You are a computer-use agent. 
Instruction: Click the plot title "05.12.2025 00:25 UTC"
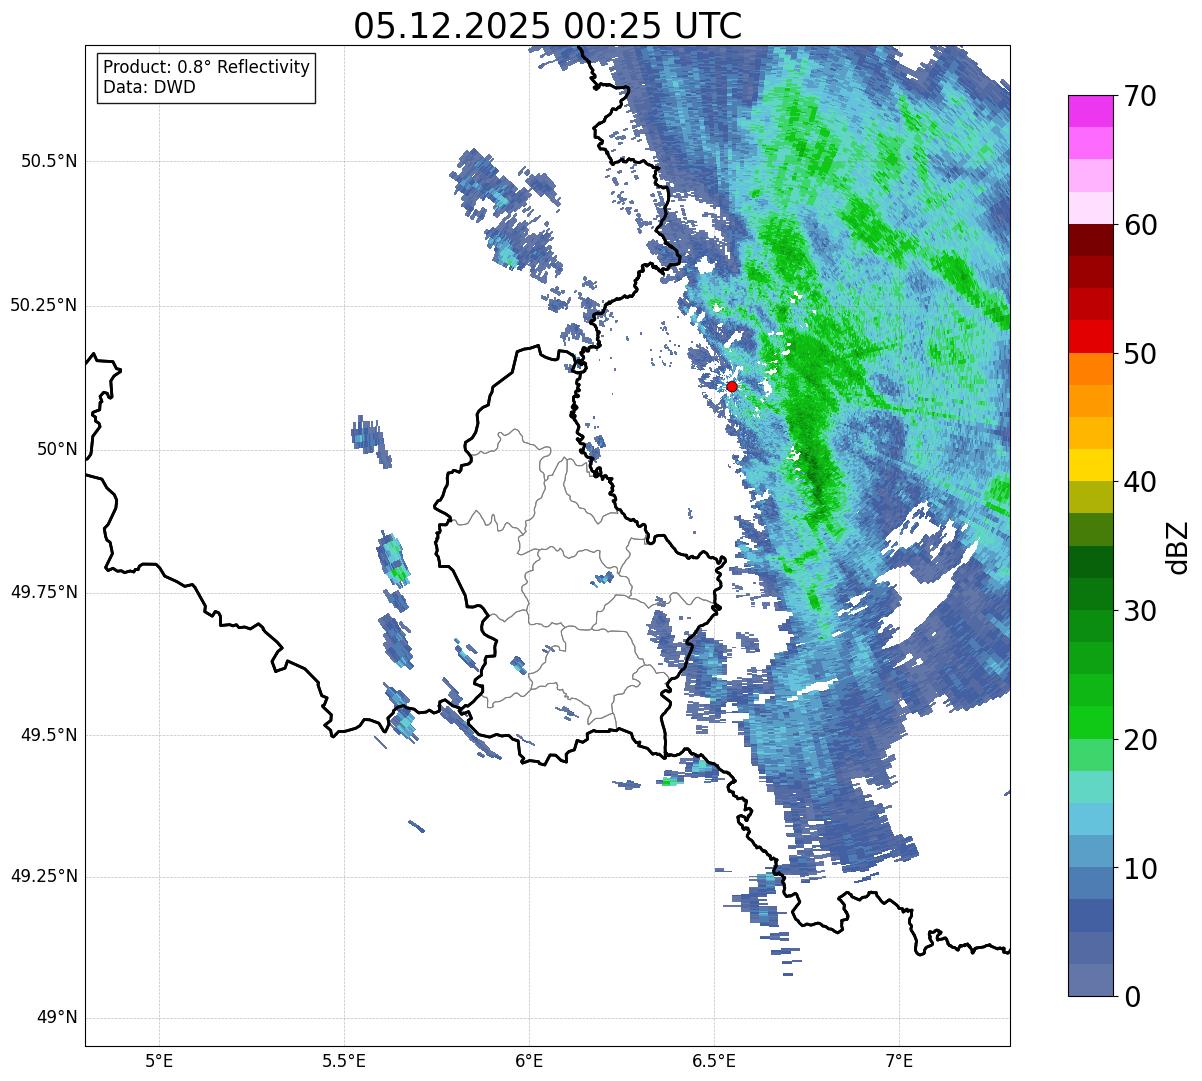coord(548,26)
